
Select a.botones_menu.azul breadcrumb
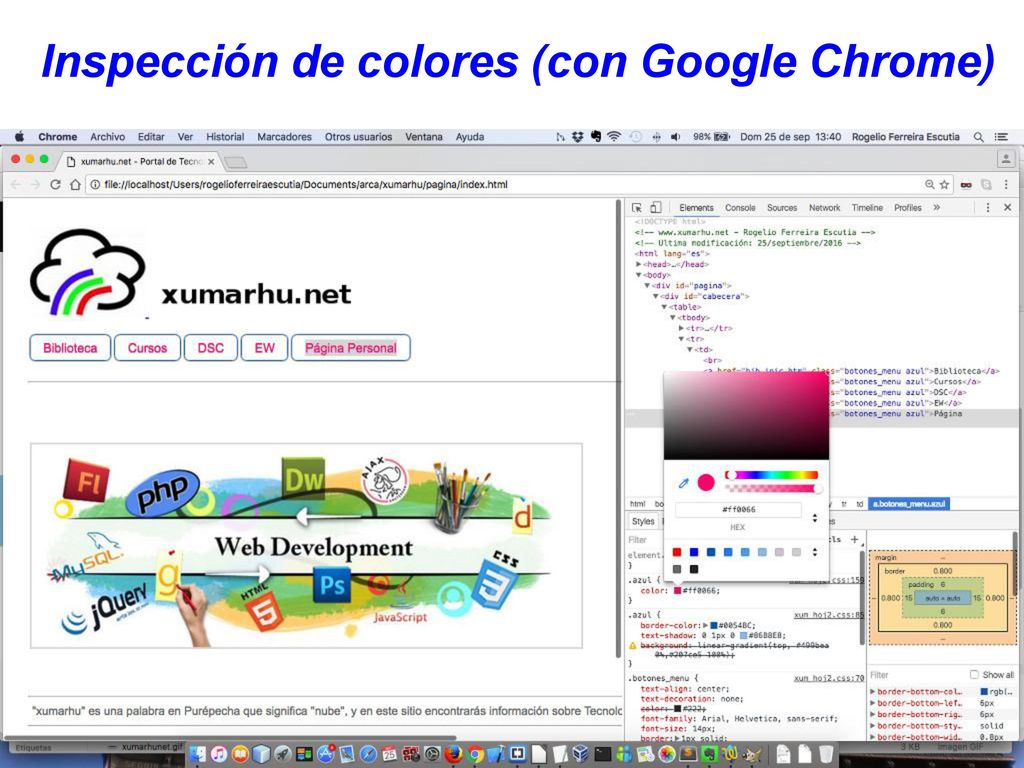(908, 504)
